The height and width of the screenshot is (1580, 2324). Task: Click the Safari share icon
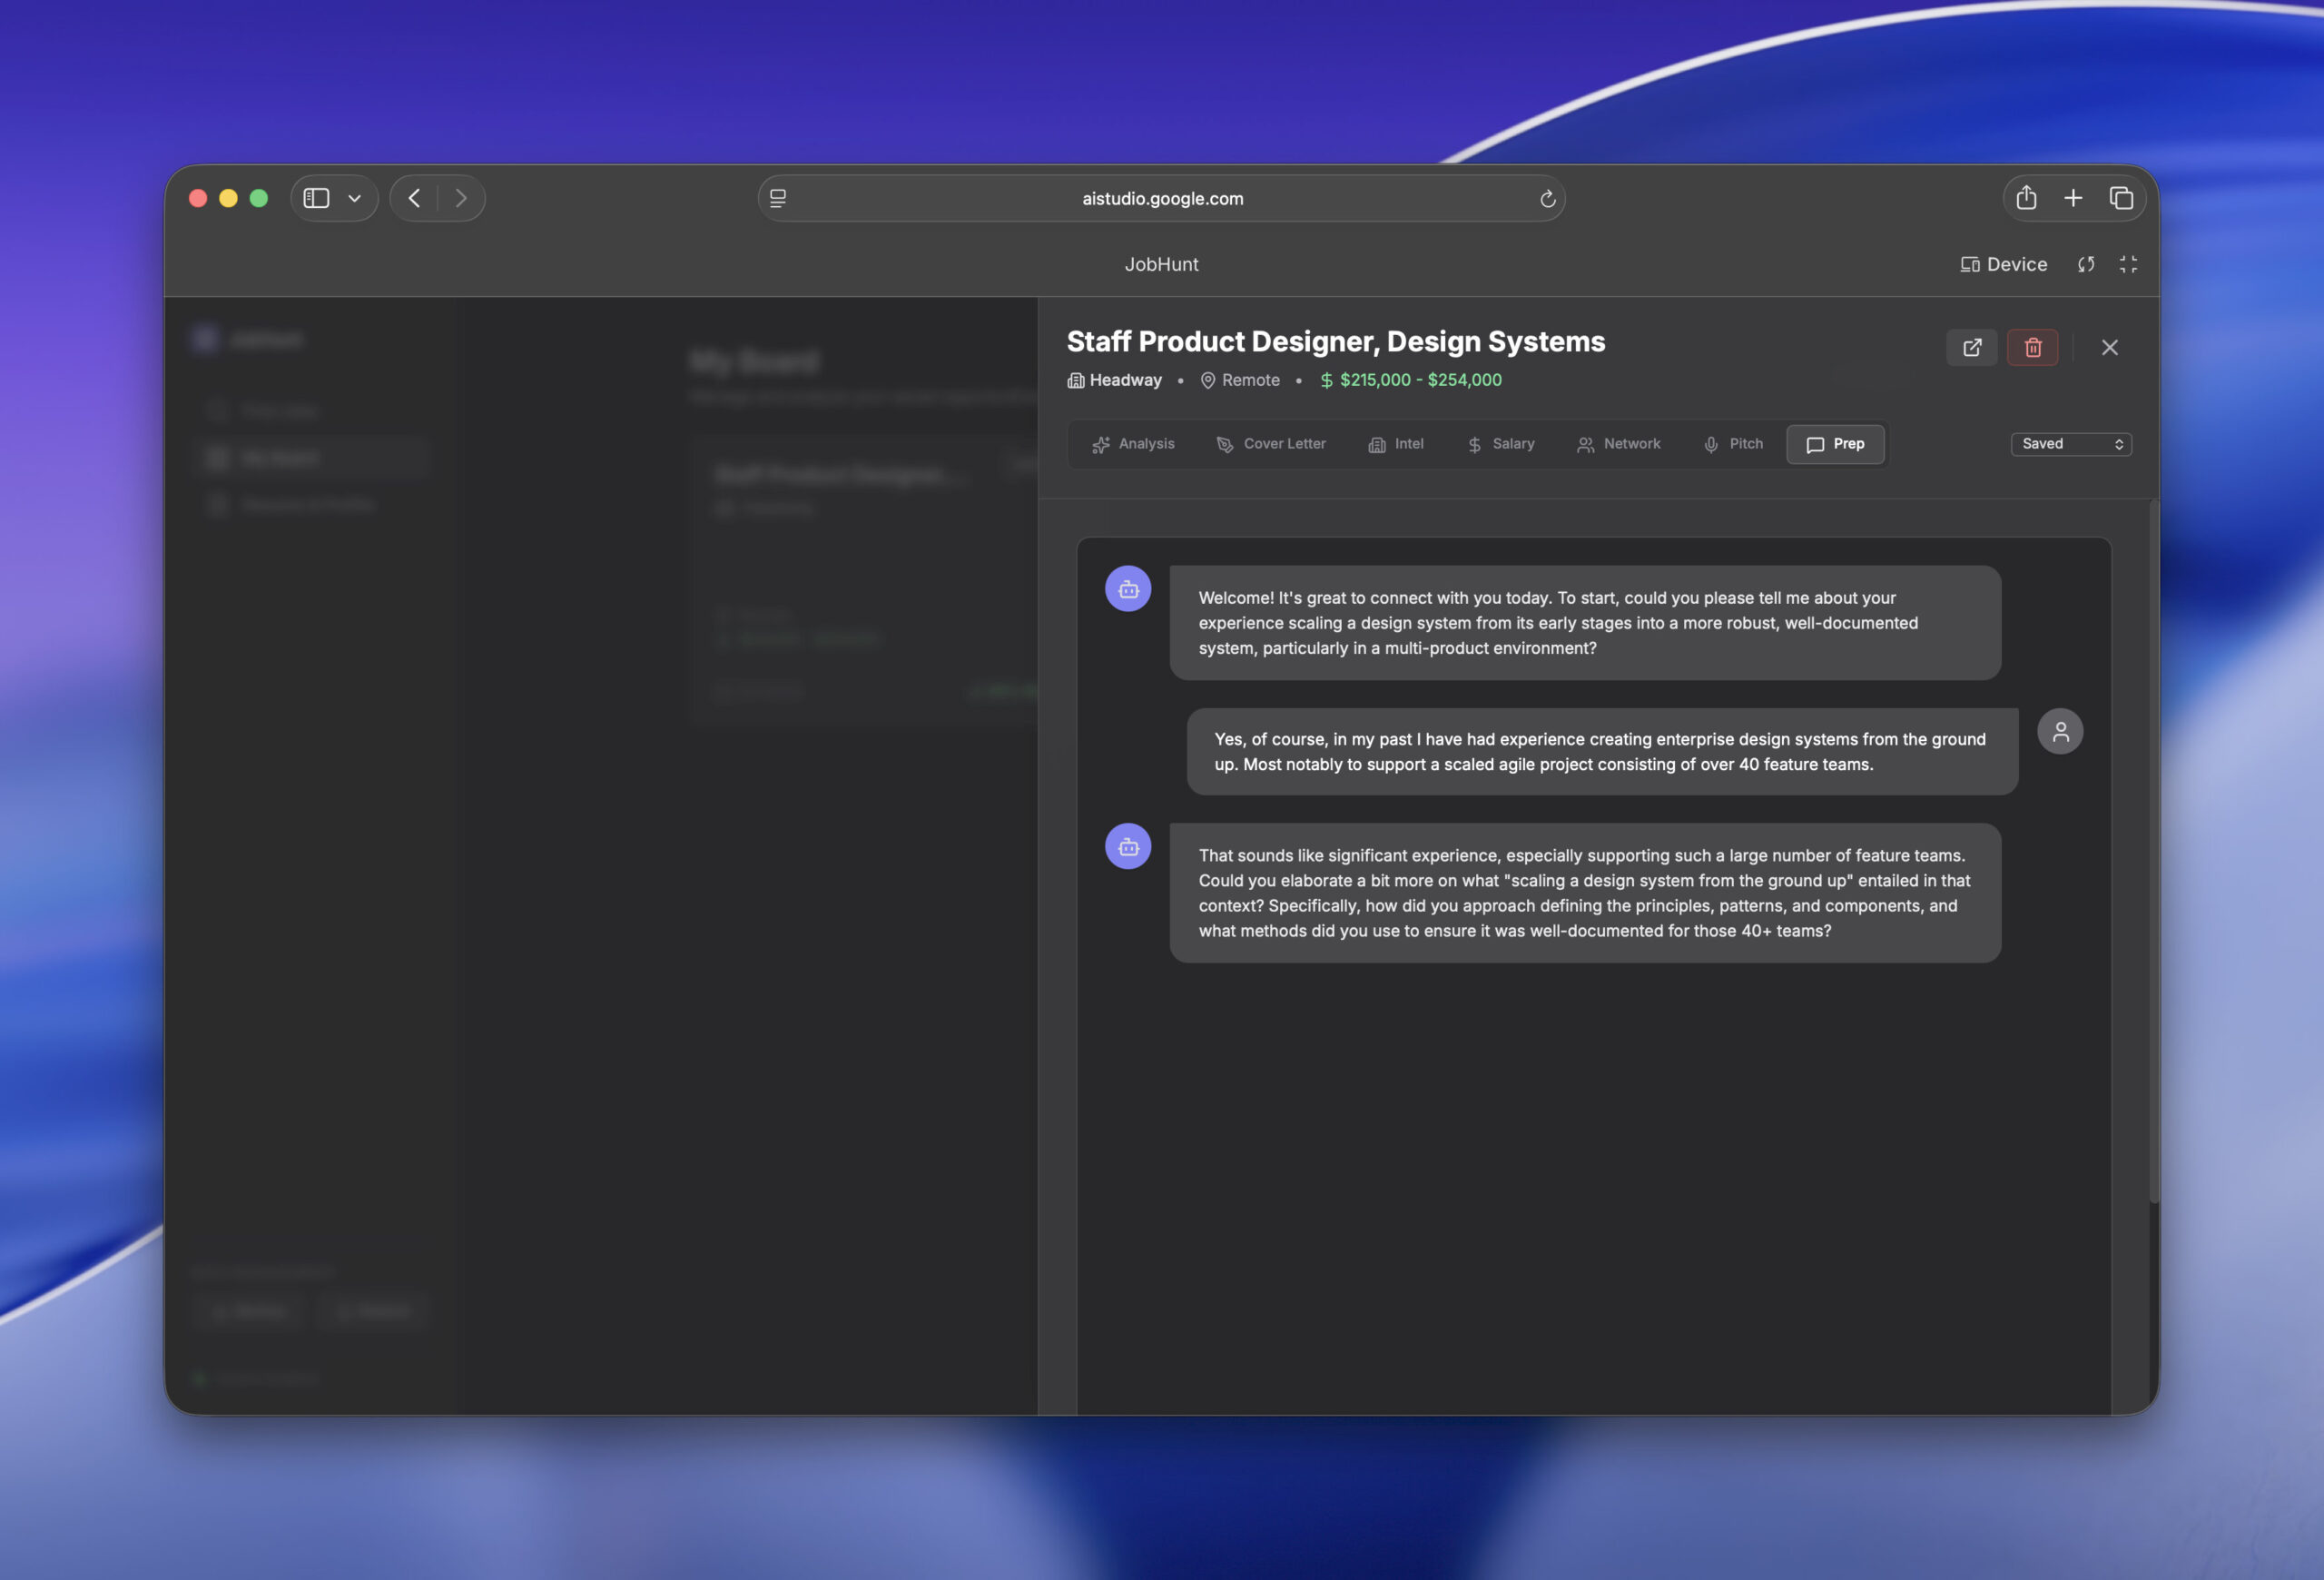coord(2026,198)
